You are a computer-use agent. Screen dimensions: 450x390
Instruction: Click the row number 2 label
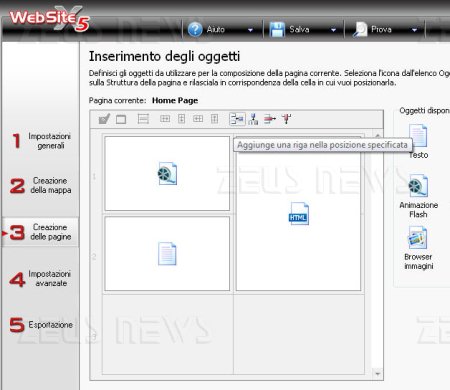[x=94, y=256]
